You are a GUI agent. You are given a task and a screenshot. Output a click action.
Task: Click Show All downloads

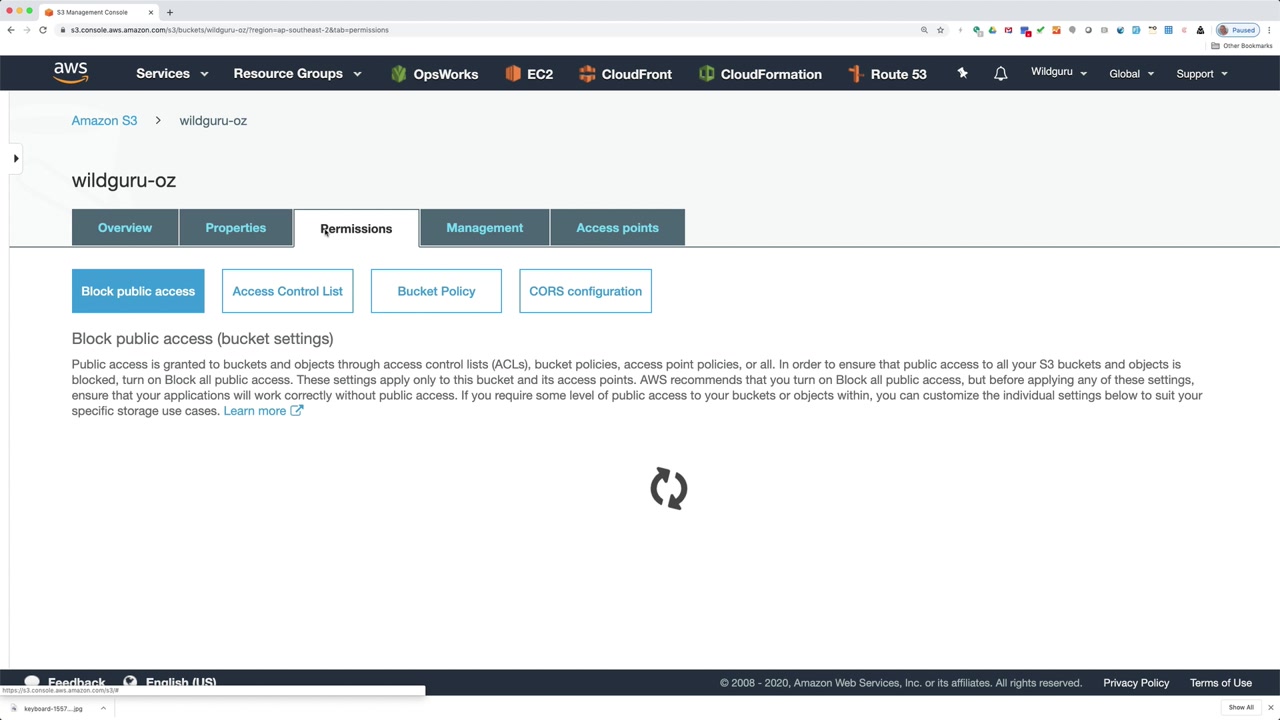coord(1241,708)
